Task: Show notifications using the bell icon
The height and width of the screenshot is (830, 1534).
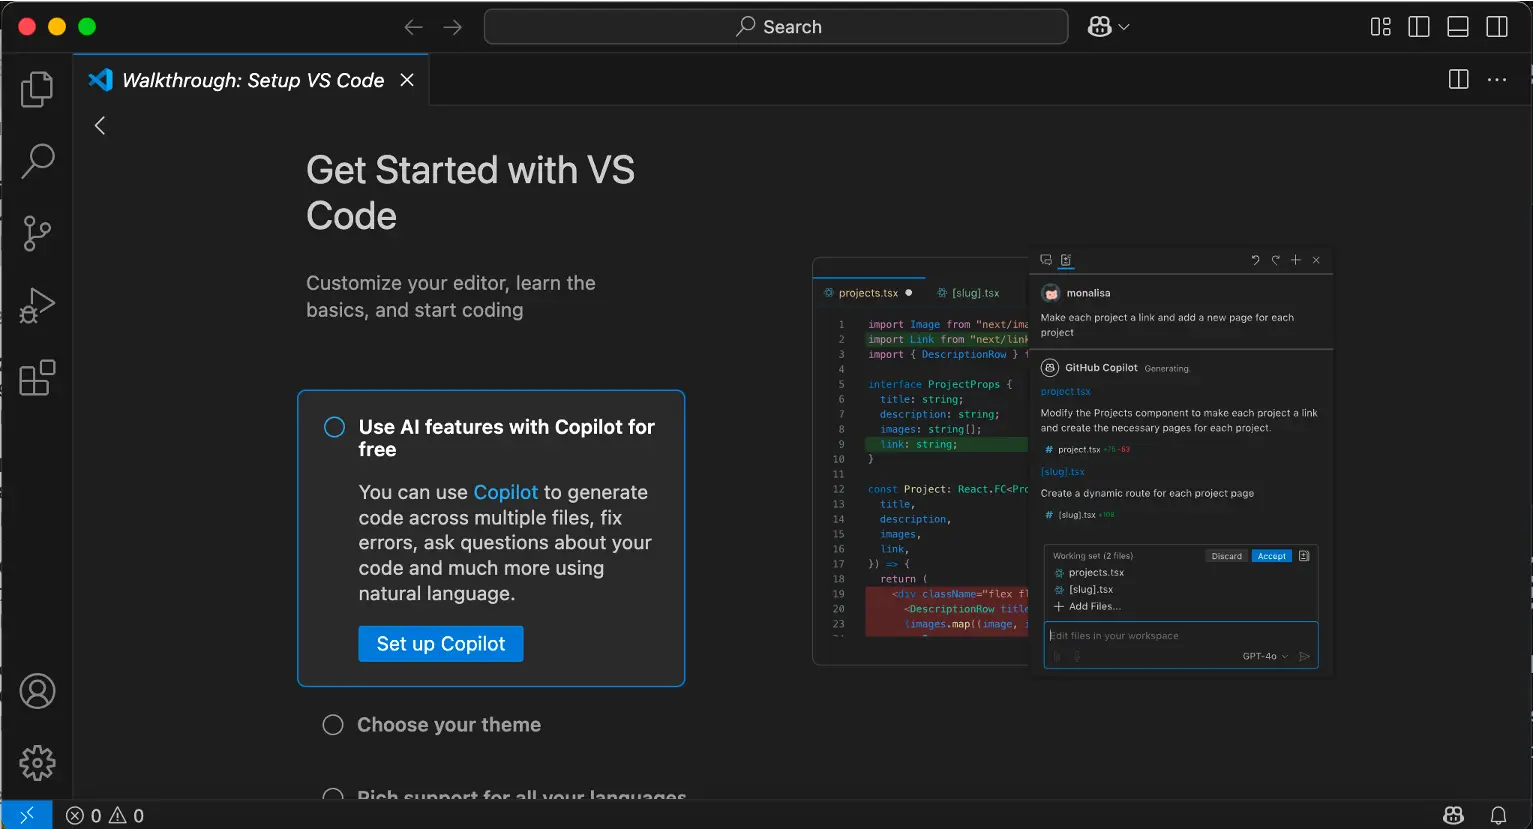Action: click(1498, 816)
